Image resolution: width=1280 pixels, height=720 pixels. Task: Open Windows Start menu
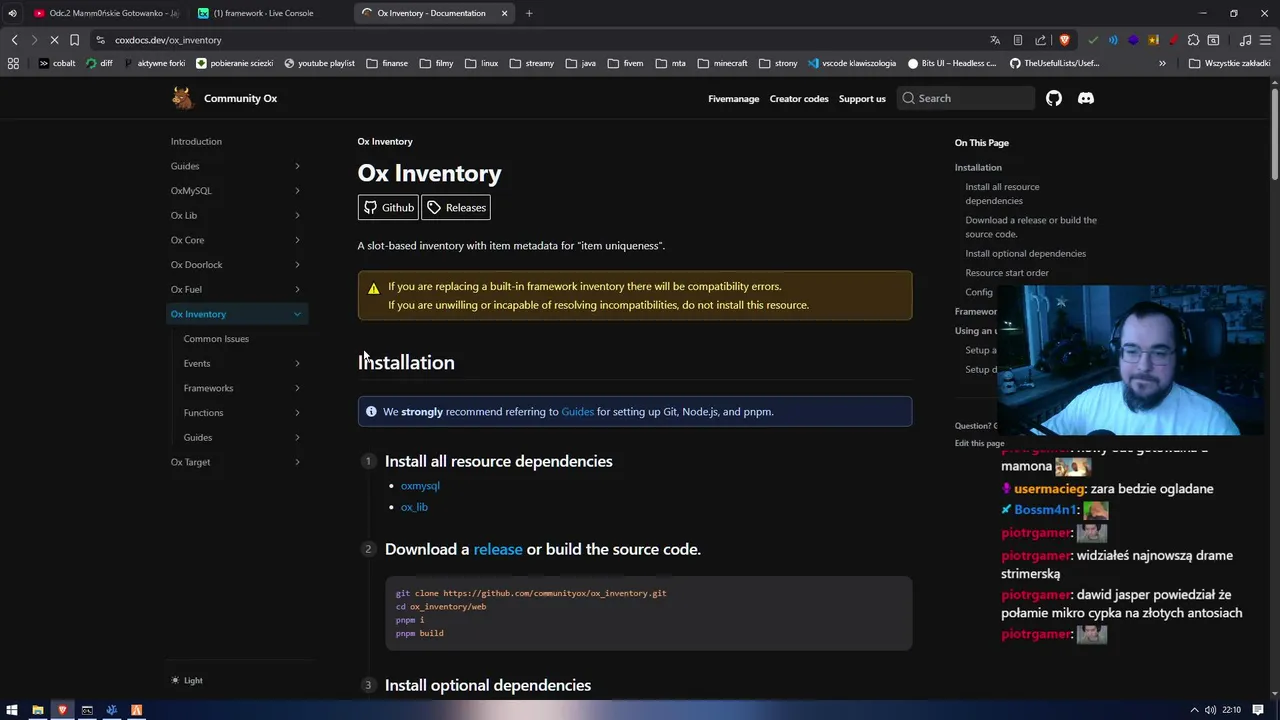coord(12,710)
